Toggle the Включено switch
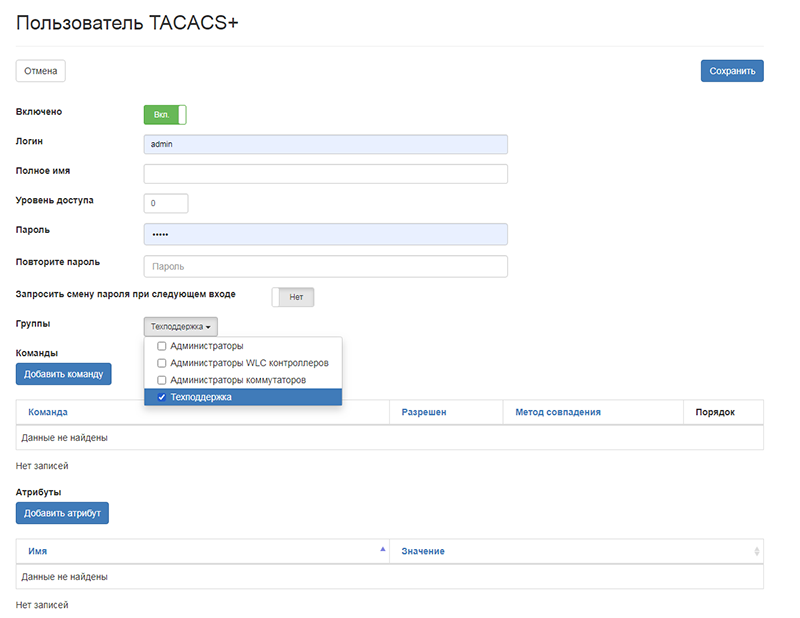The image size is (800, 618). point(165,115)
